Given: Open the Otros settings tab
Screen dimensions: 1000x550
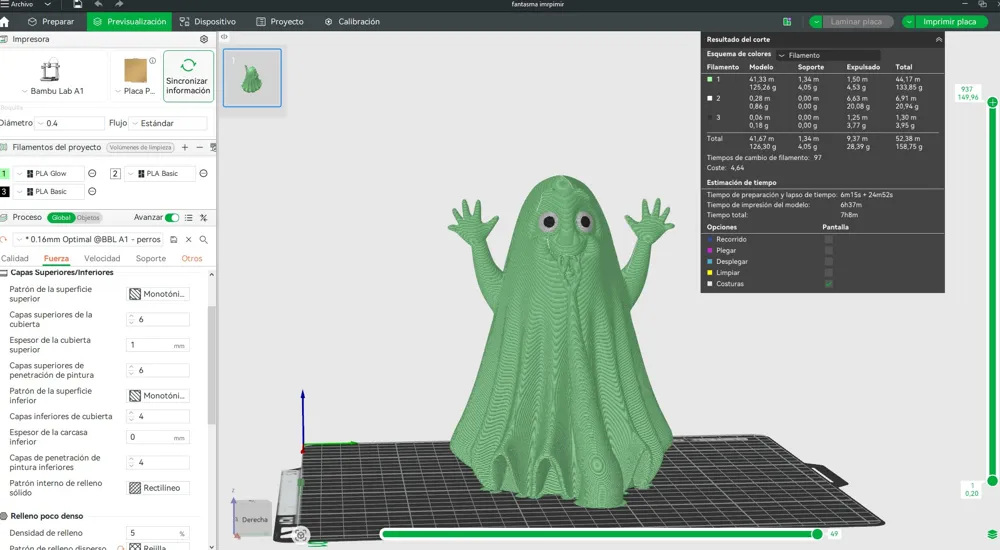Looking at the screenshot, I should (x=191, y=258).
